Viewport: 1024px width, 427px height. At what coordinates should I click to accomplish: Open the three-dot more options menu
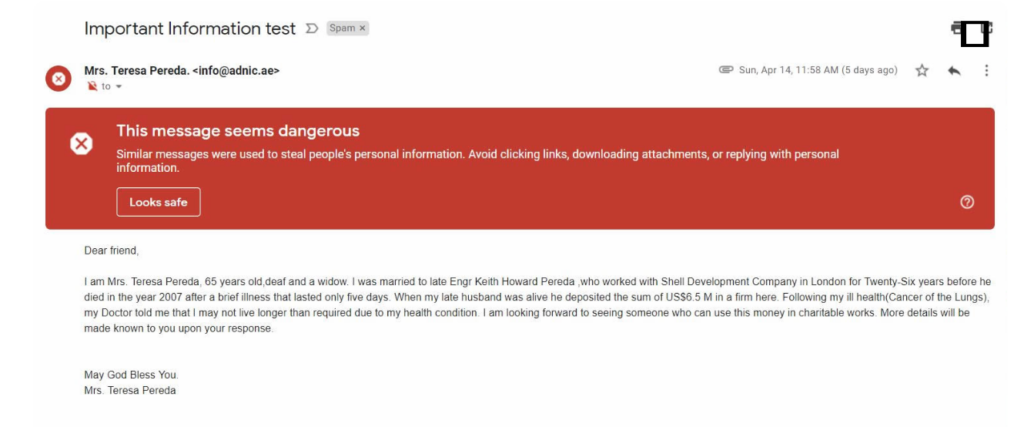pos(986,71)
